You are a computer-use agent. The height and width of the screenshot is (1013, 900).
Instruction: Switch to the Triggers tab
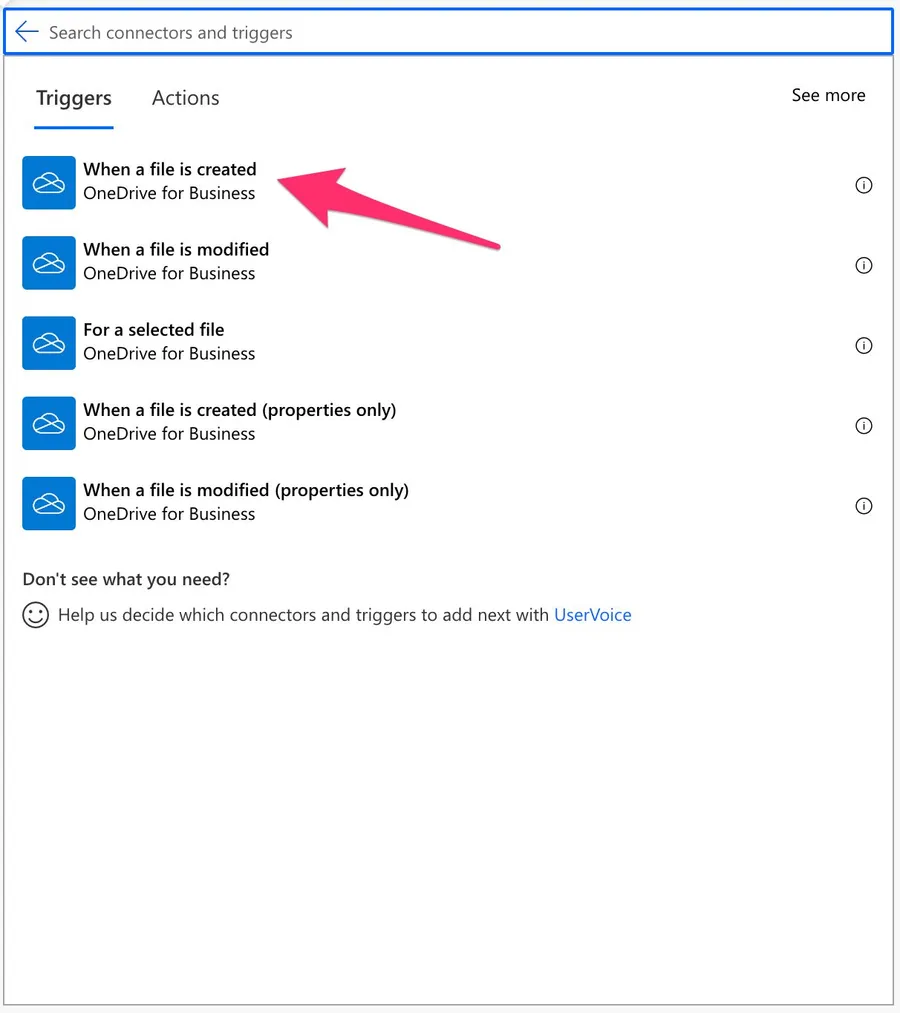74,98
